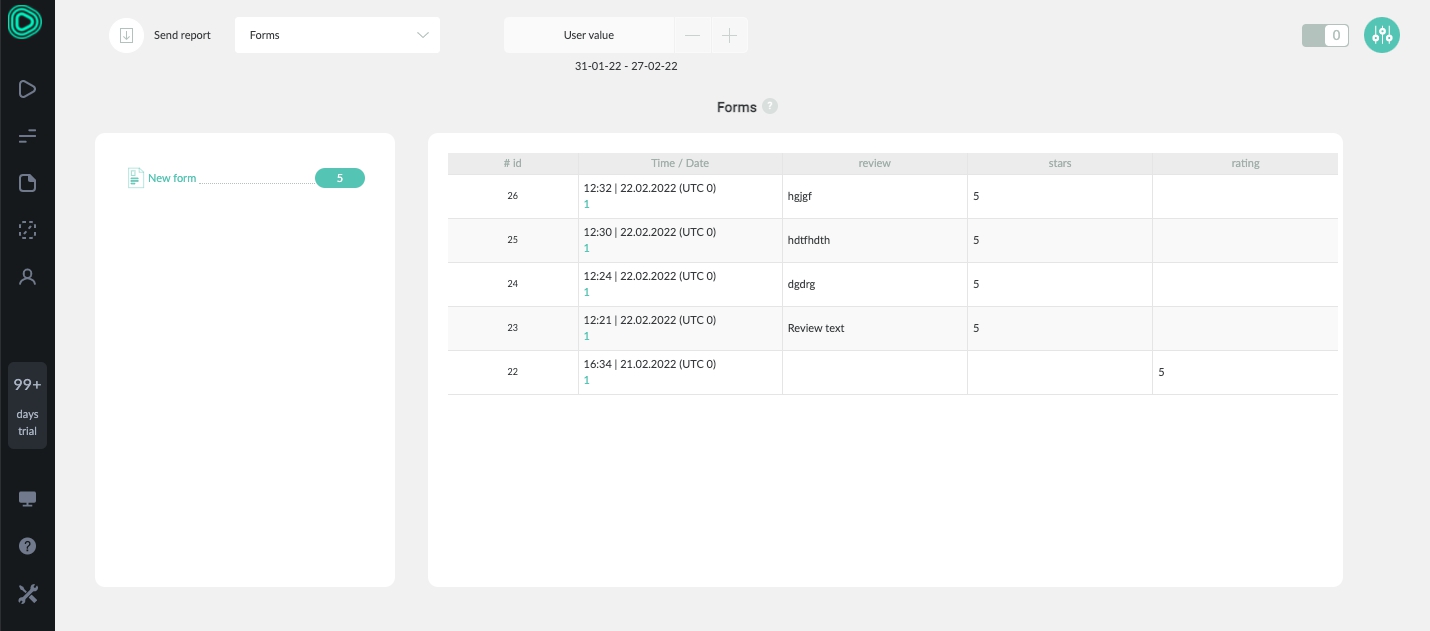Click the help tooltip beside the Forms title
1430x631 pixels.
tap(770, 106)
